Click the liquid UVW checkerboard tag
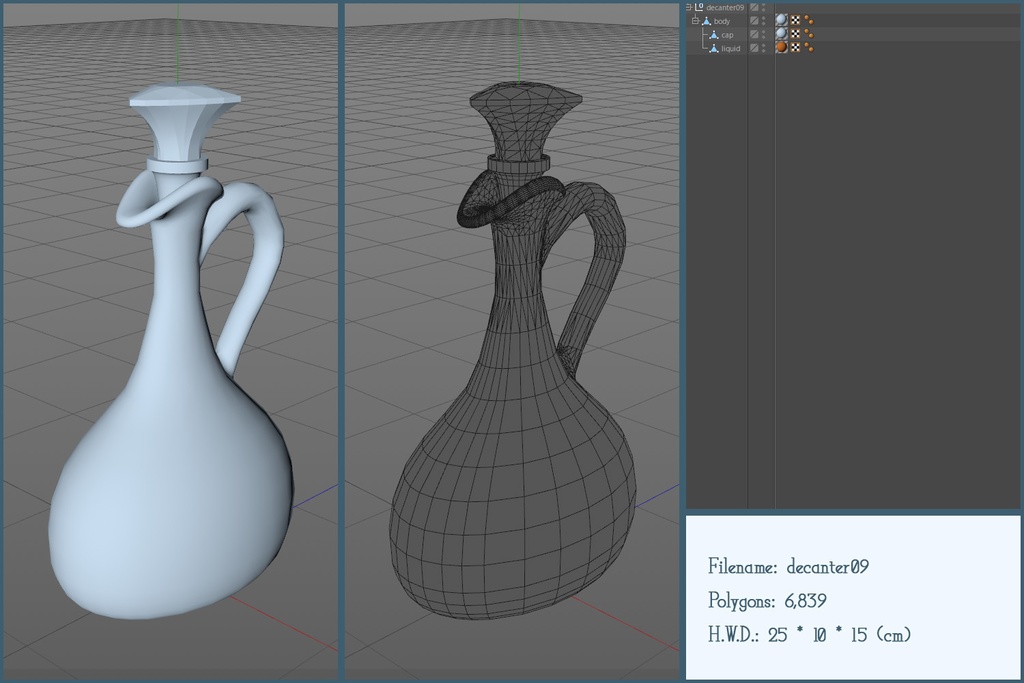The width and height of the screenshot is (1024, 683). click(795, 48)
